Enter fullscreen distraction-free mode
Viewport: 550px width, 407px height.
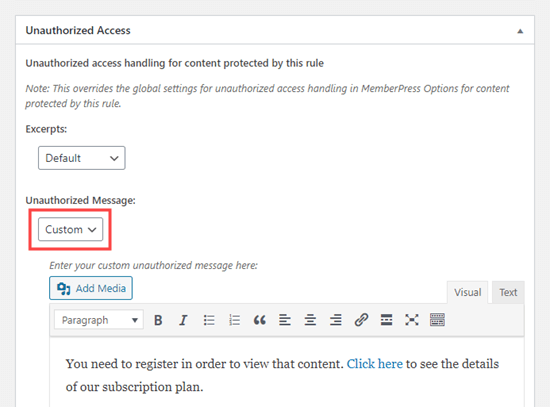point(412,320)
